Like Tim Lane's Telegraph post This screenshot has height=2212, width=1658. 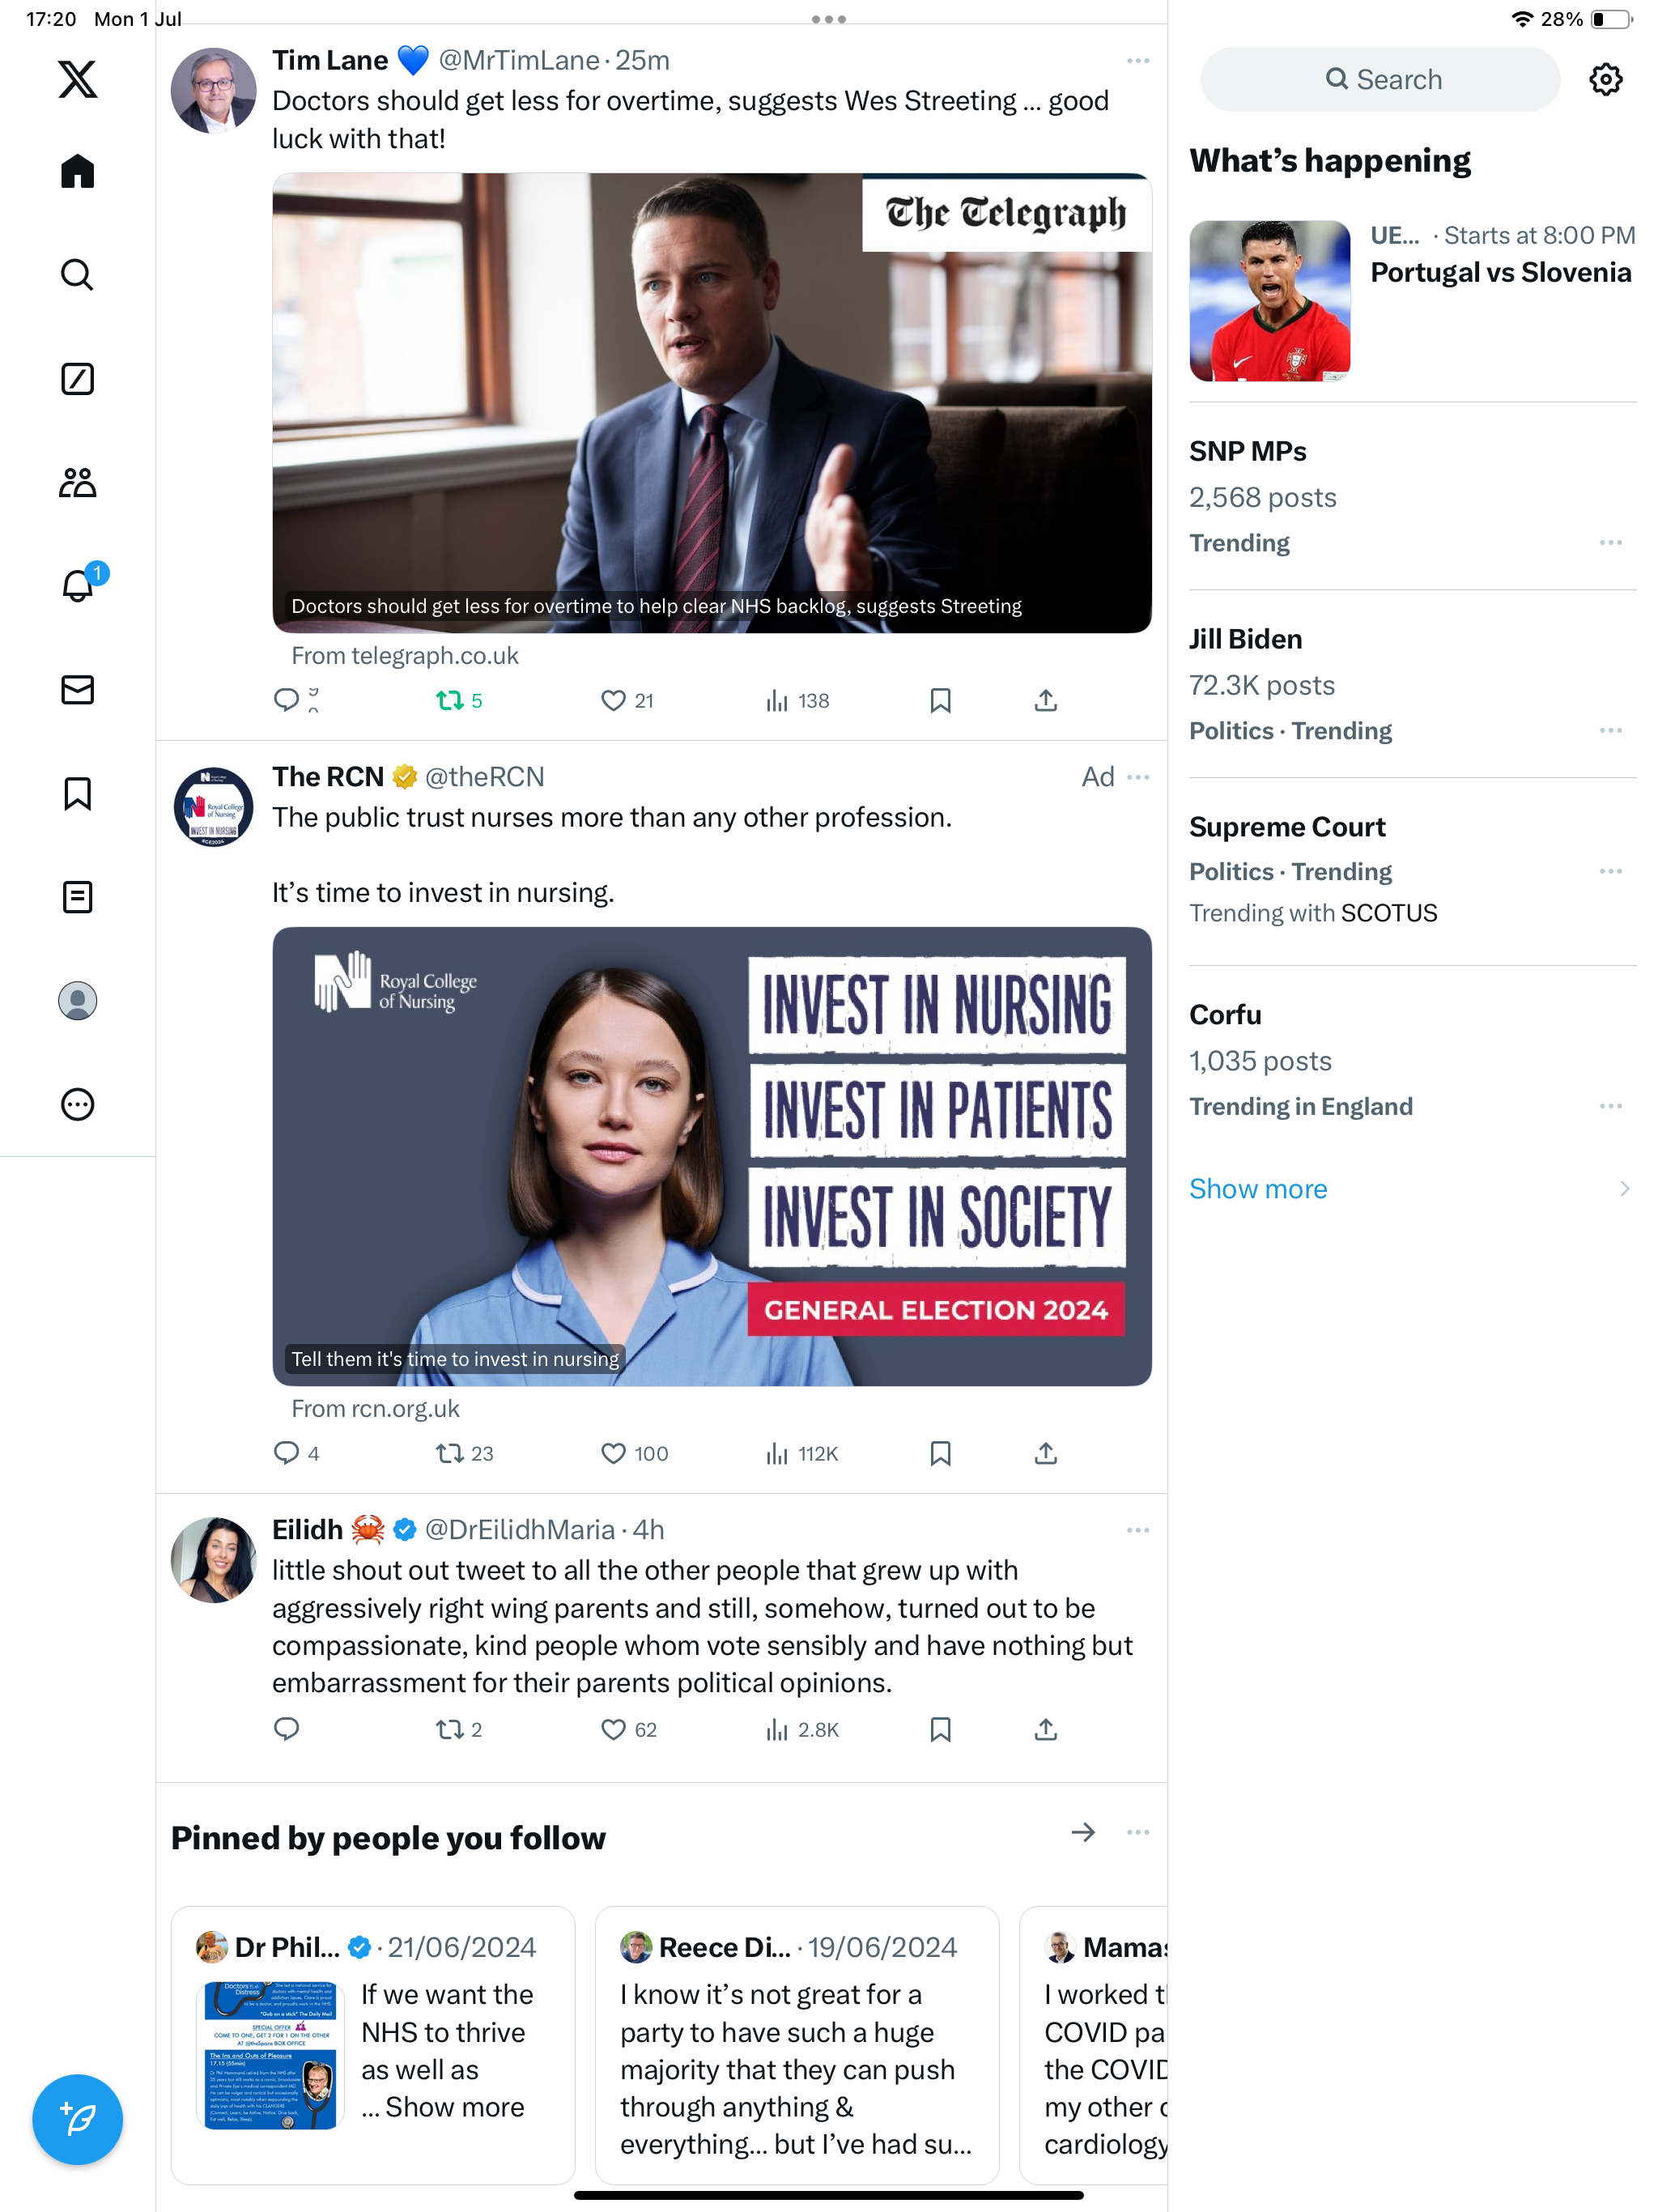pyautogui.click(x=613, y=701)
